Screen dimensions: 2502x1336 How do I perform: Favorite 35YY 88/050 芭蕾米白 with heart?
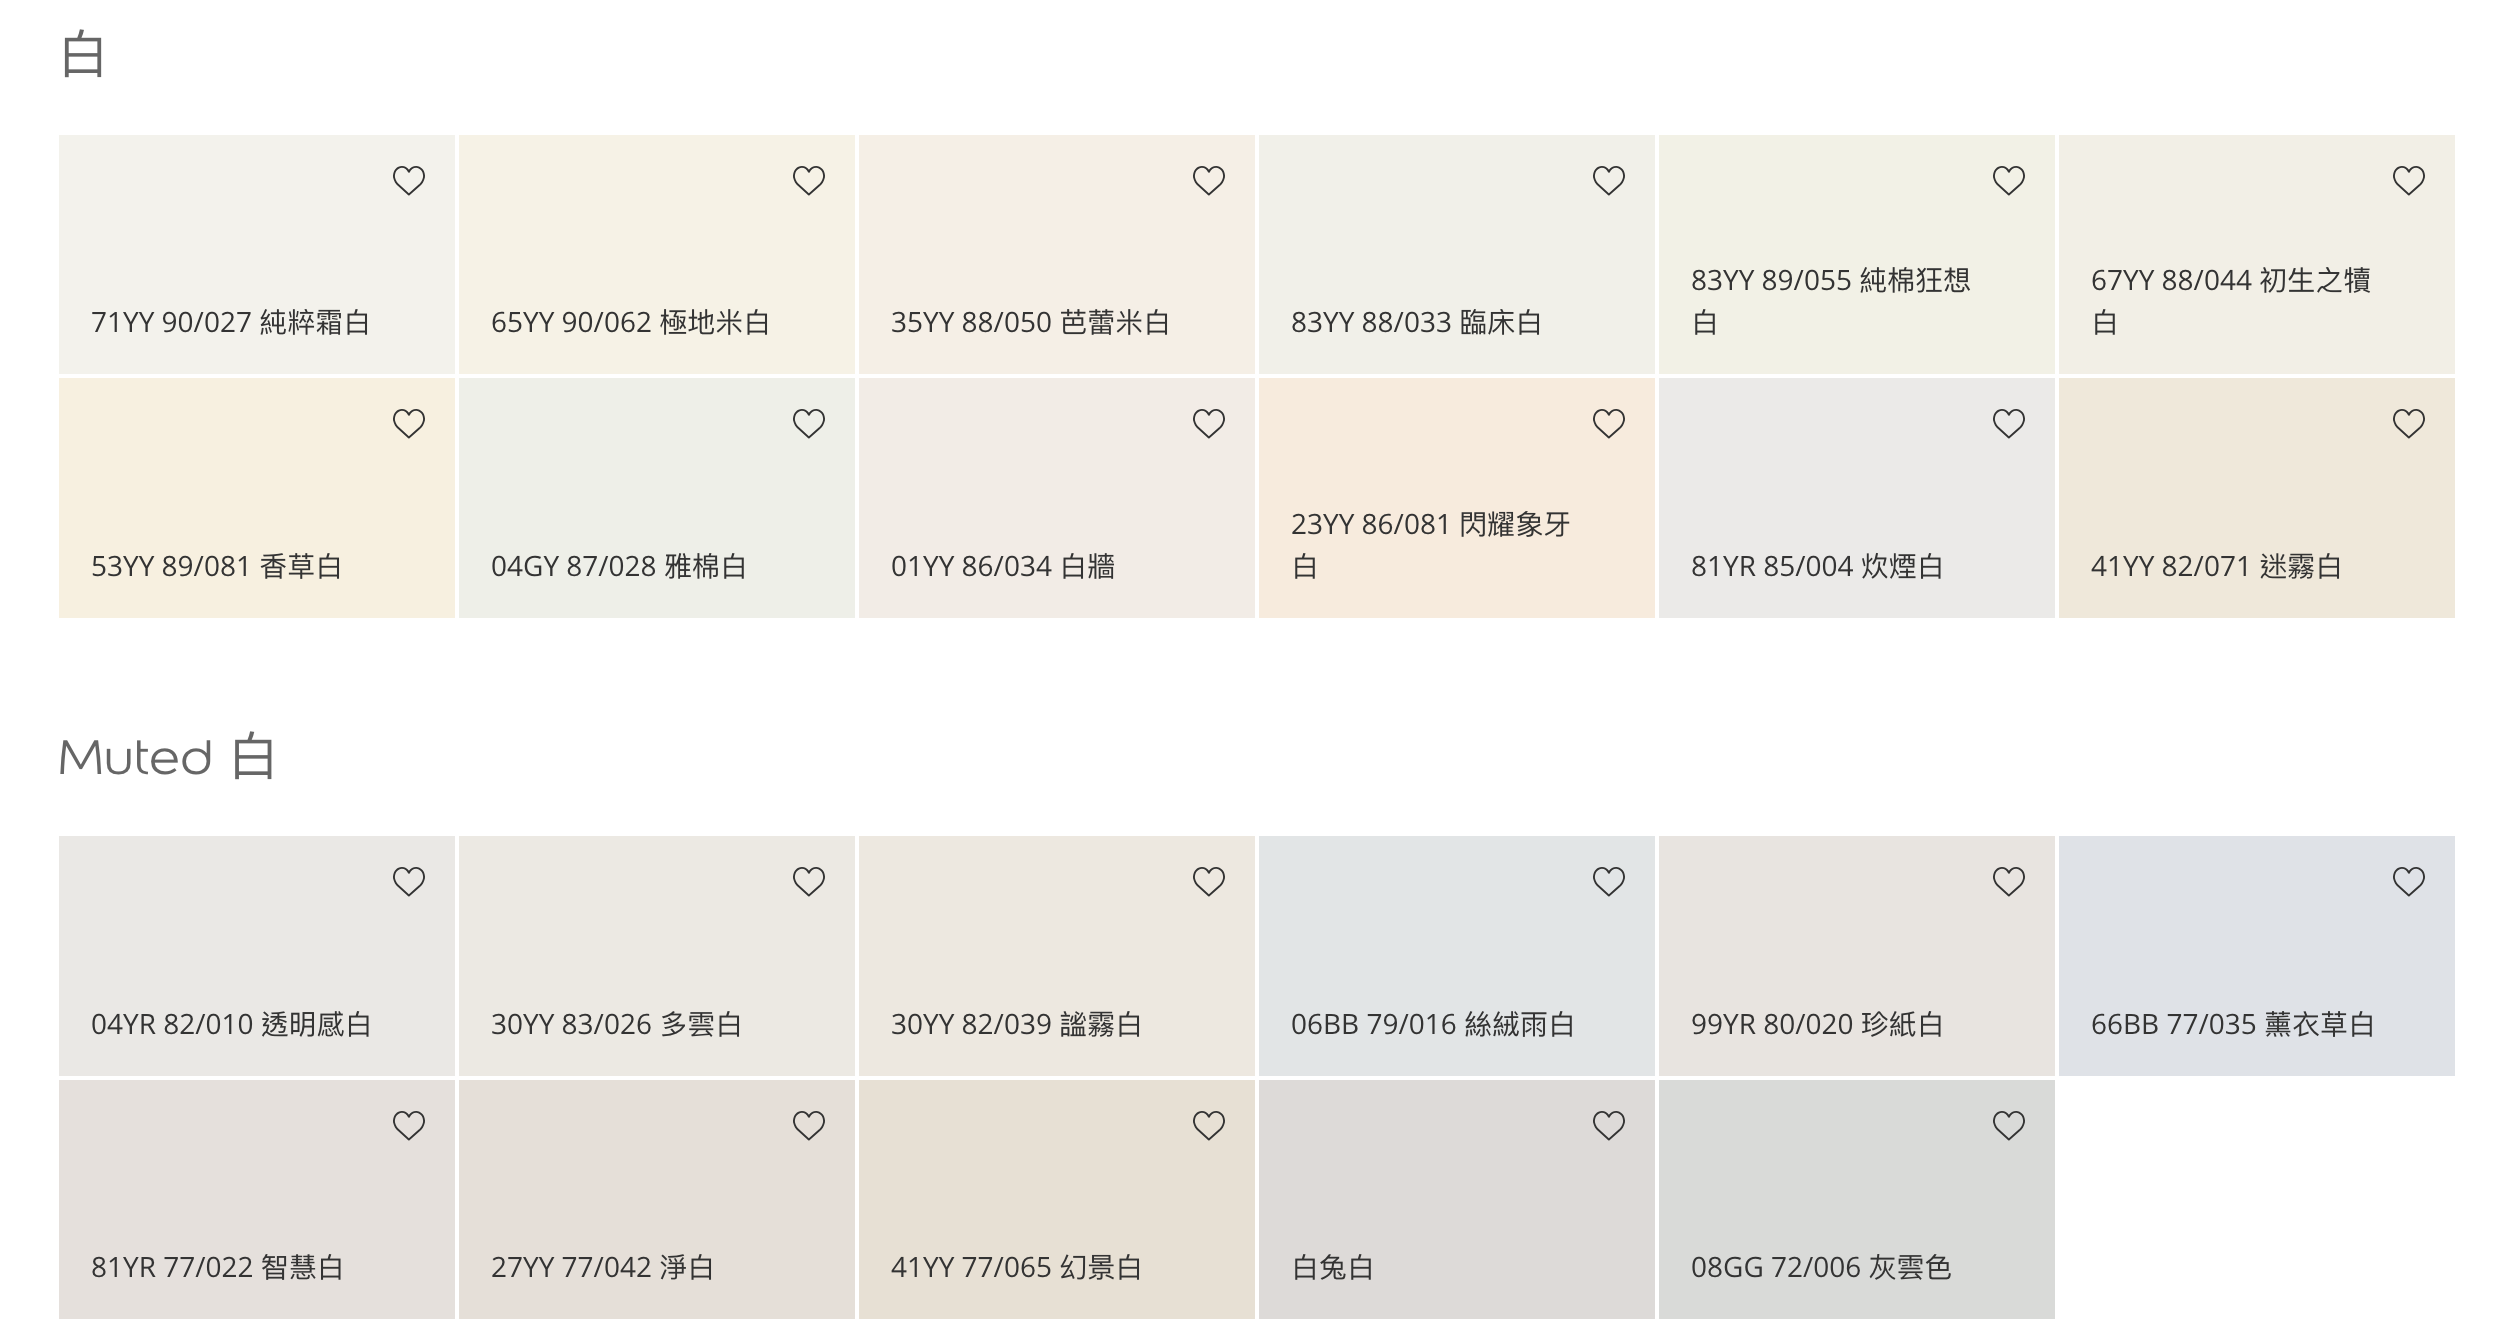pyautogui.click(x=1208, y=181)
